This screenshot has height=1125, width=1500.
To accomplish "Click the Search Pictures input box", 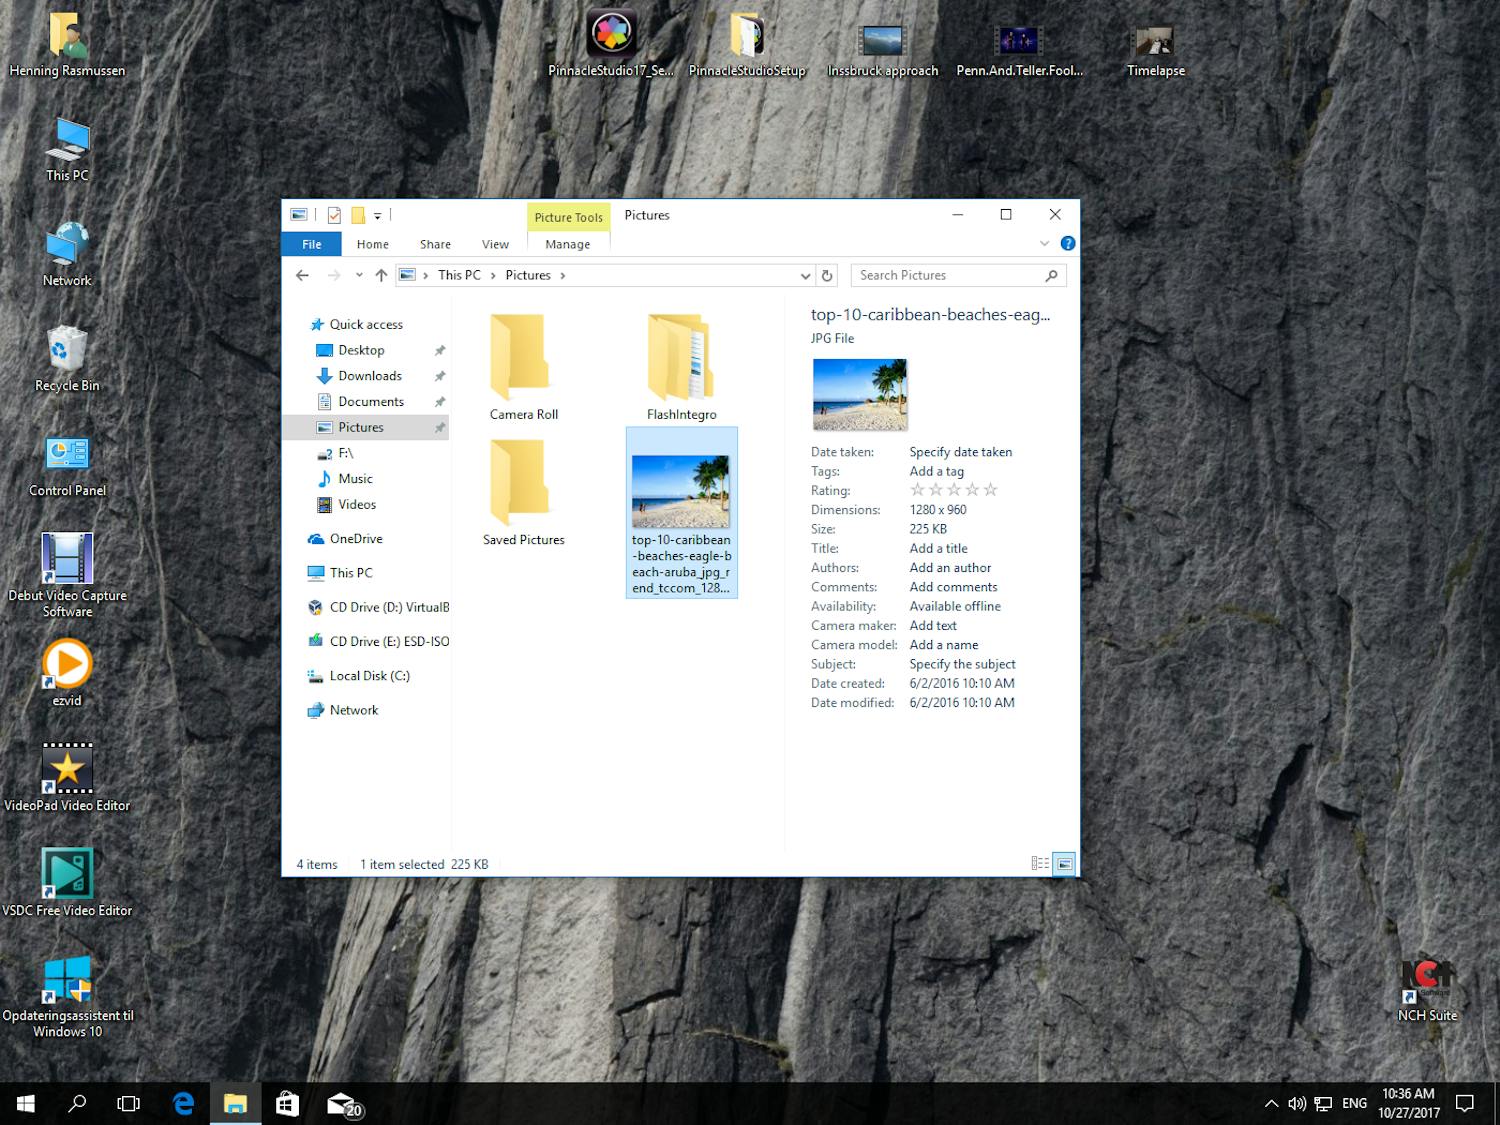I will tap(948, 276).
